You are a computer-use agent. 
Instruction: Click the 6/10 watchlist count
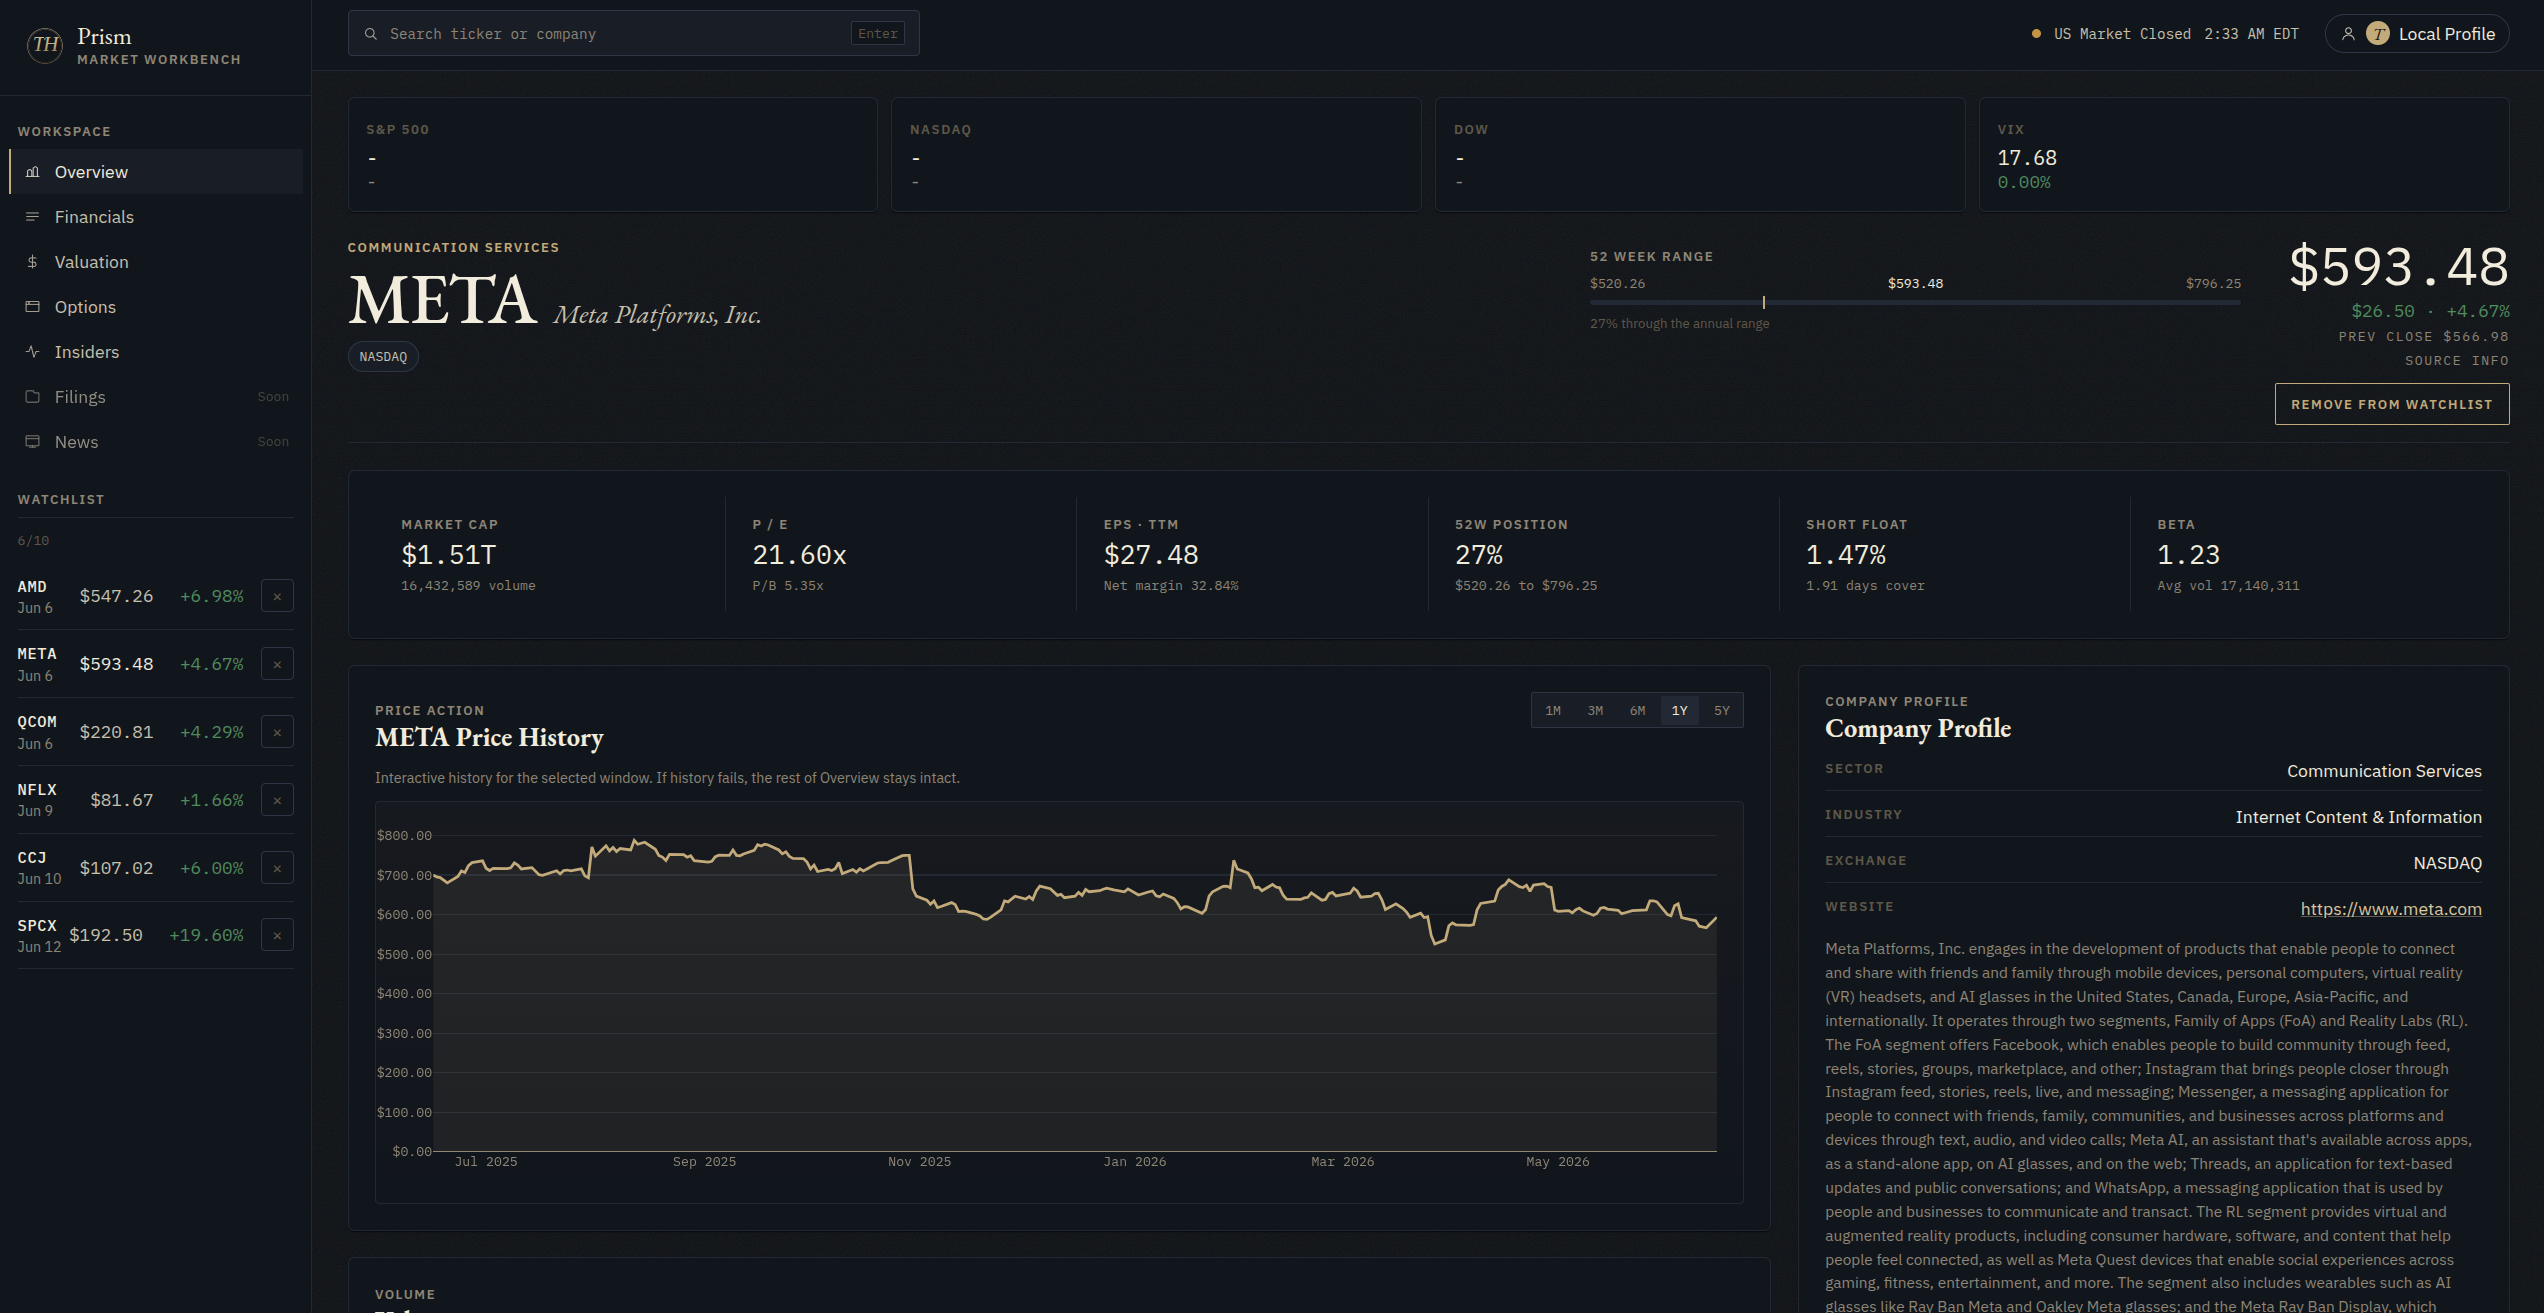(33, 541)
